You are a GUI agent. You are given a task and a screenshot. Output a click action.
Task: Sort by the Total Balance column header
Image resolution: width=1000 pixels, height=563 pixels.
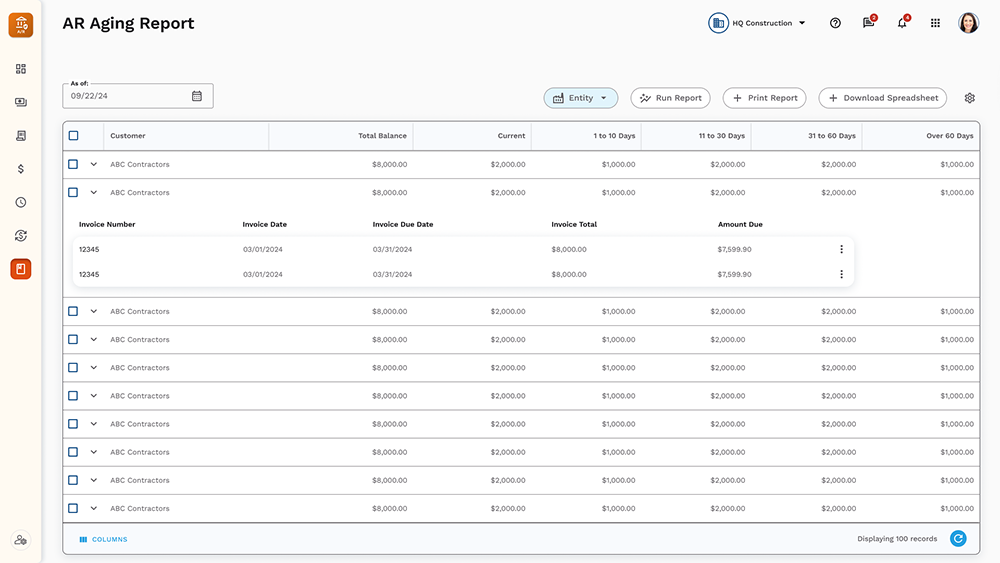pyautogui.click(x=382, y=136)
